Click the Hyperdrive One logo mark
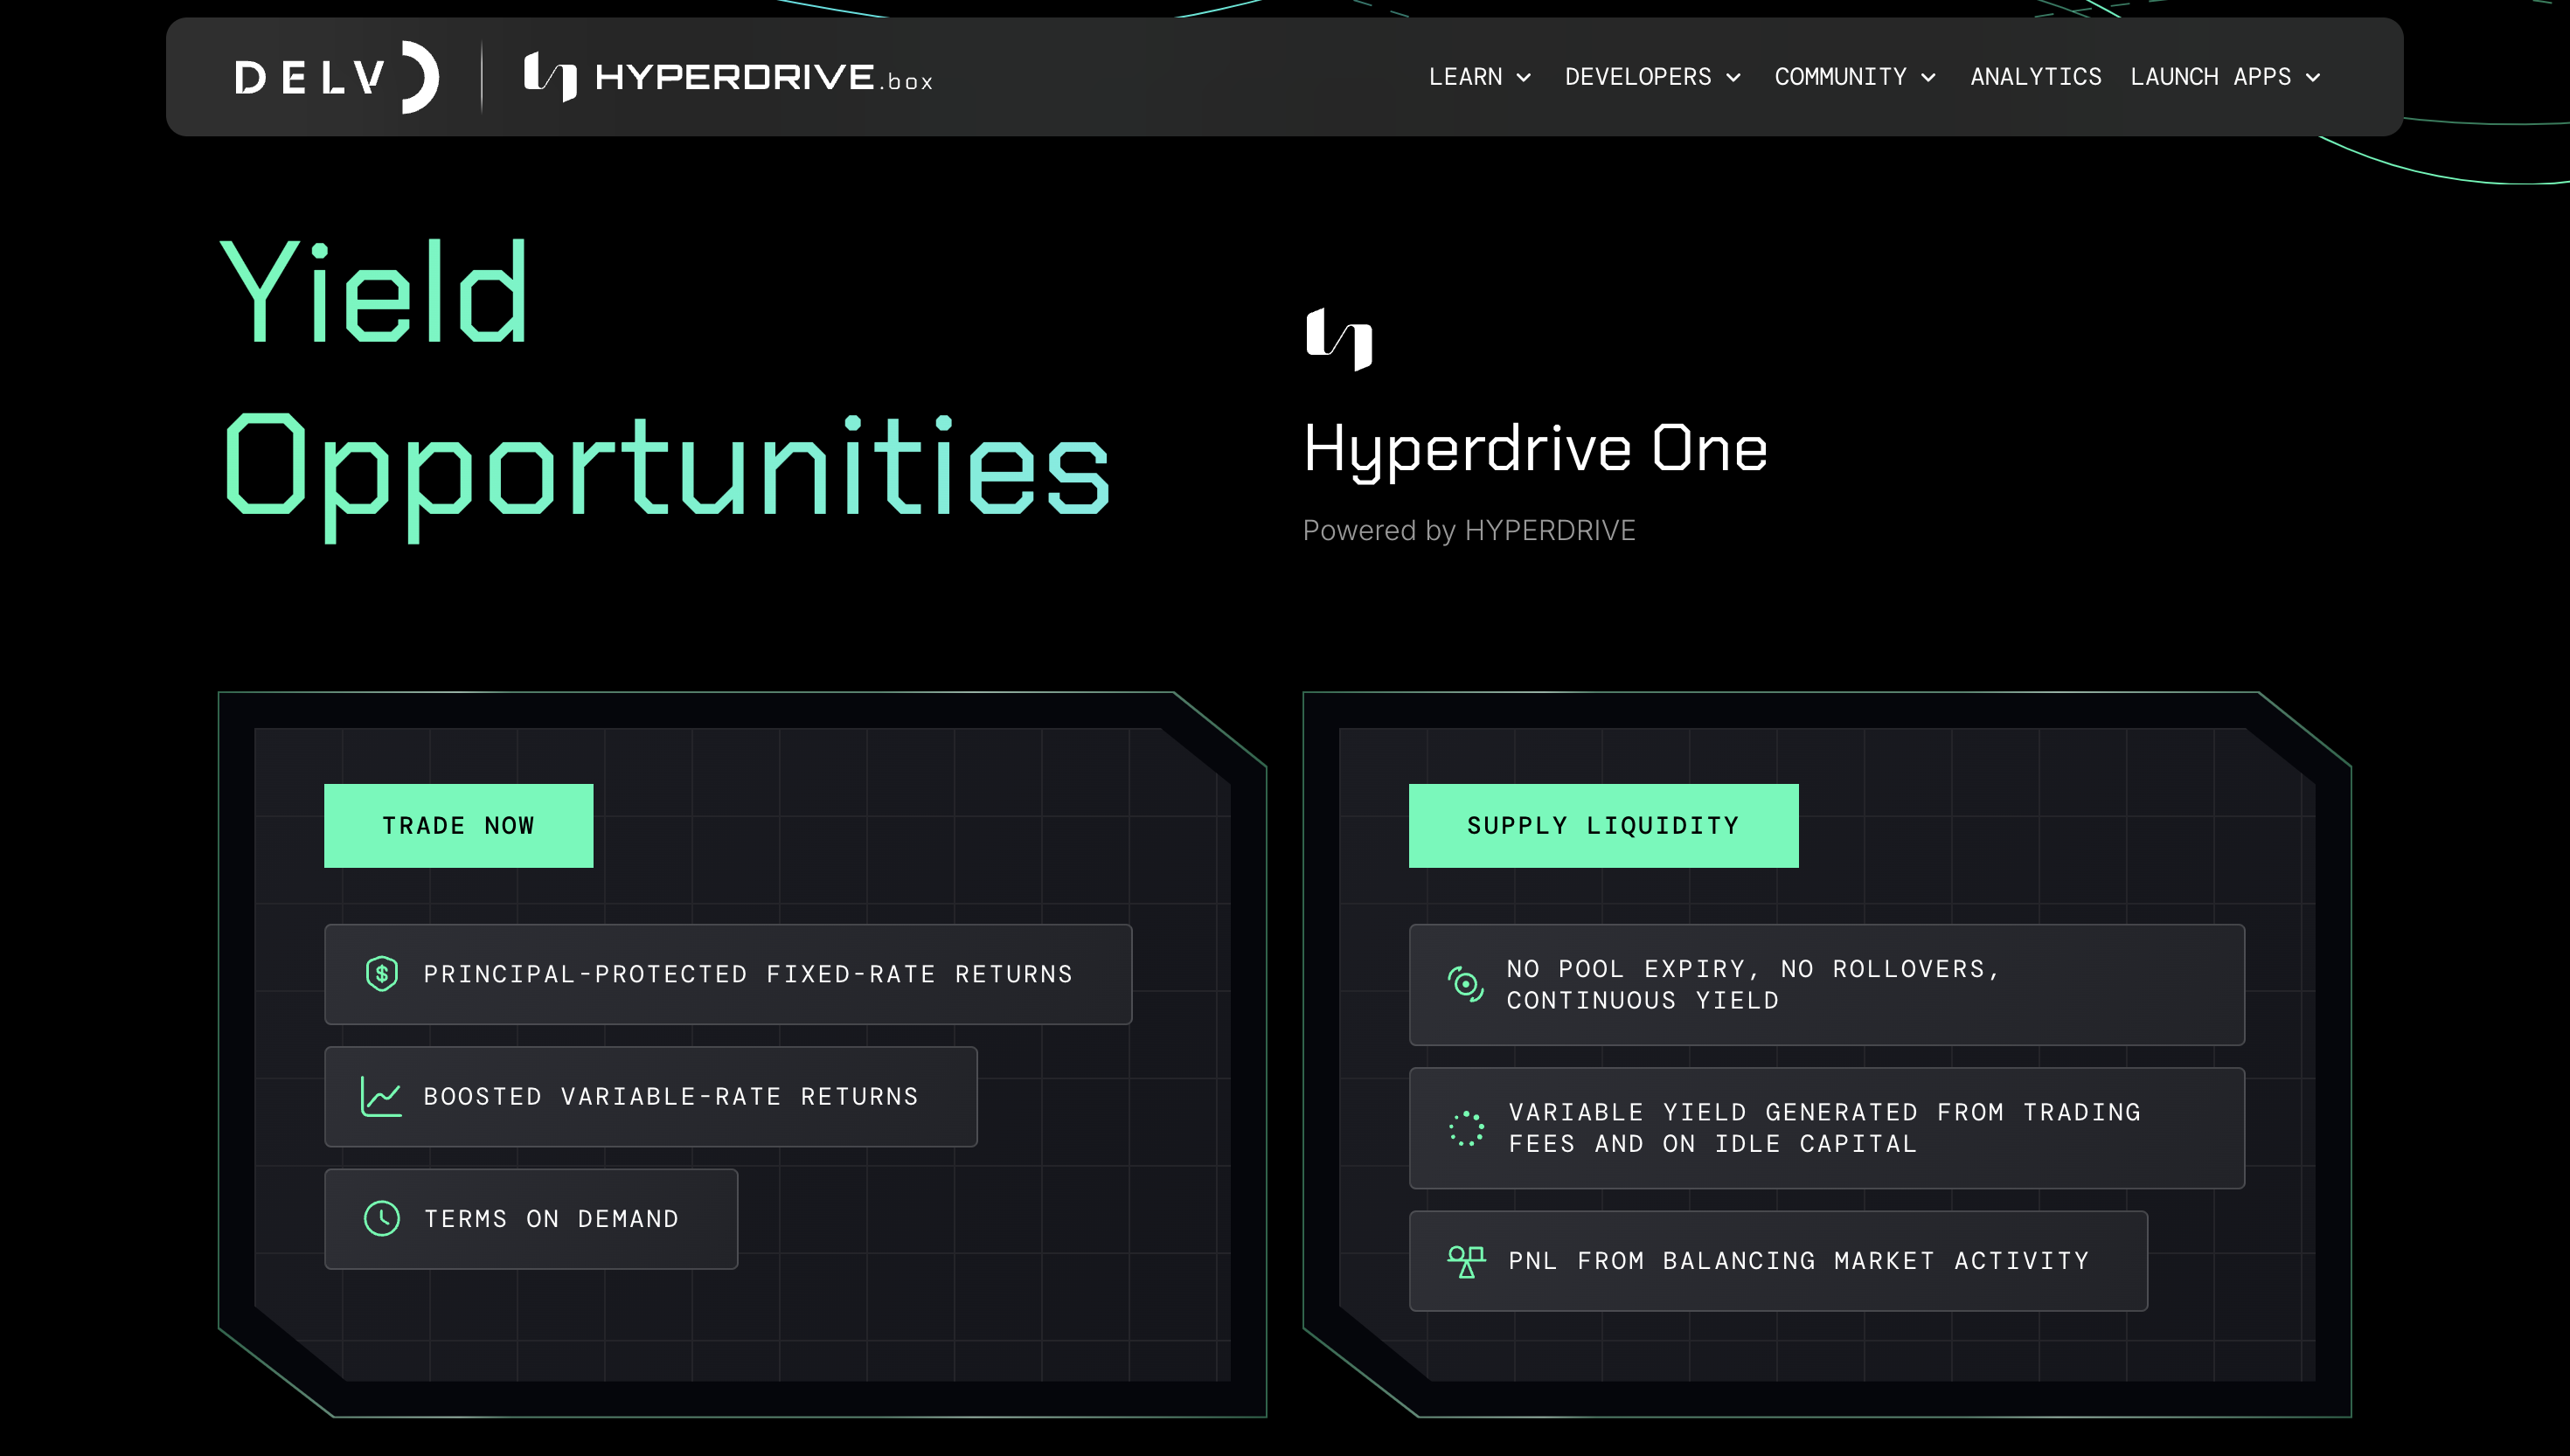 point(1339,339)
